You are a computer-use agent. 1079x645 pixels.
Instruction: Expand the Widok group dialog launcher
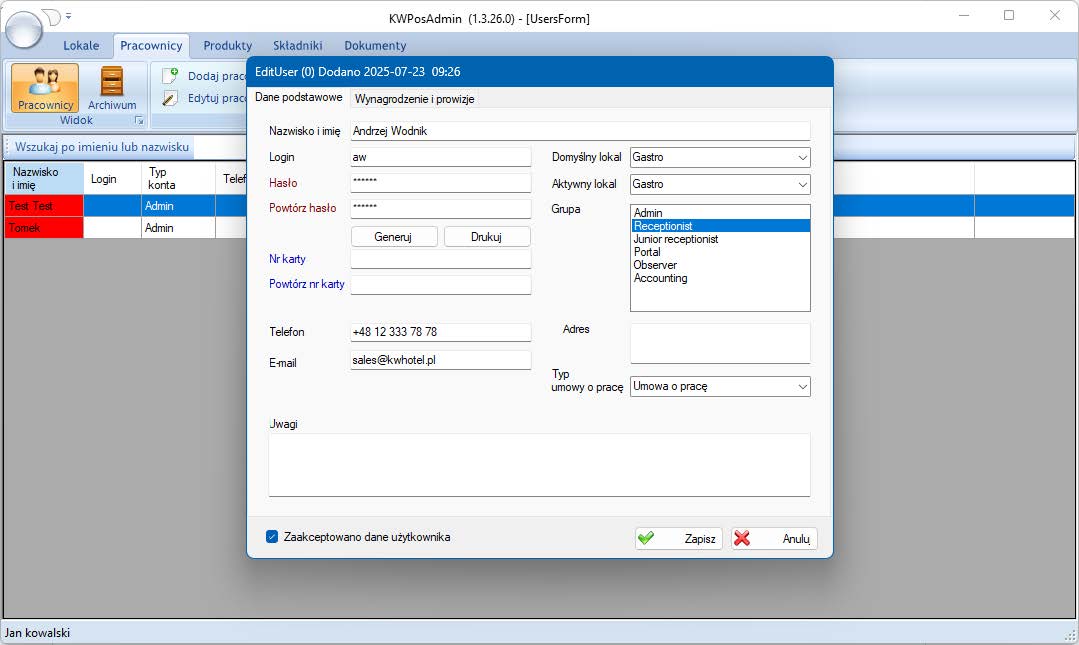coord(139,121)
